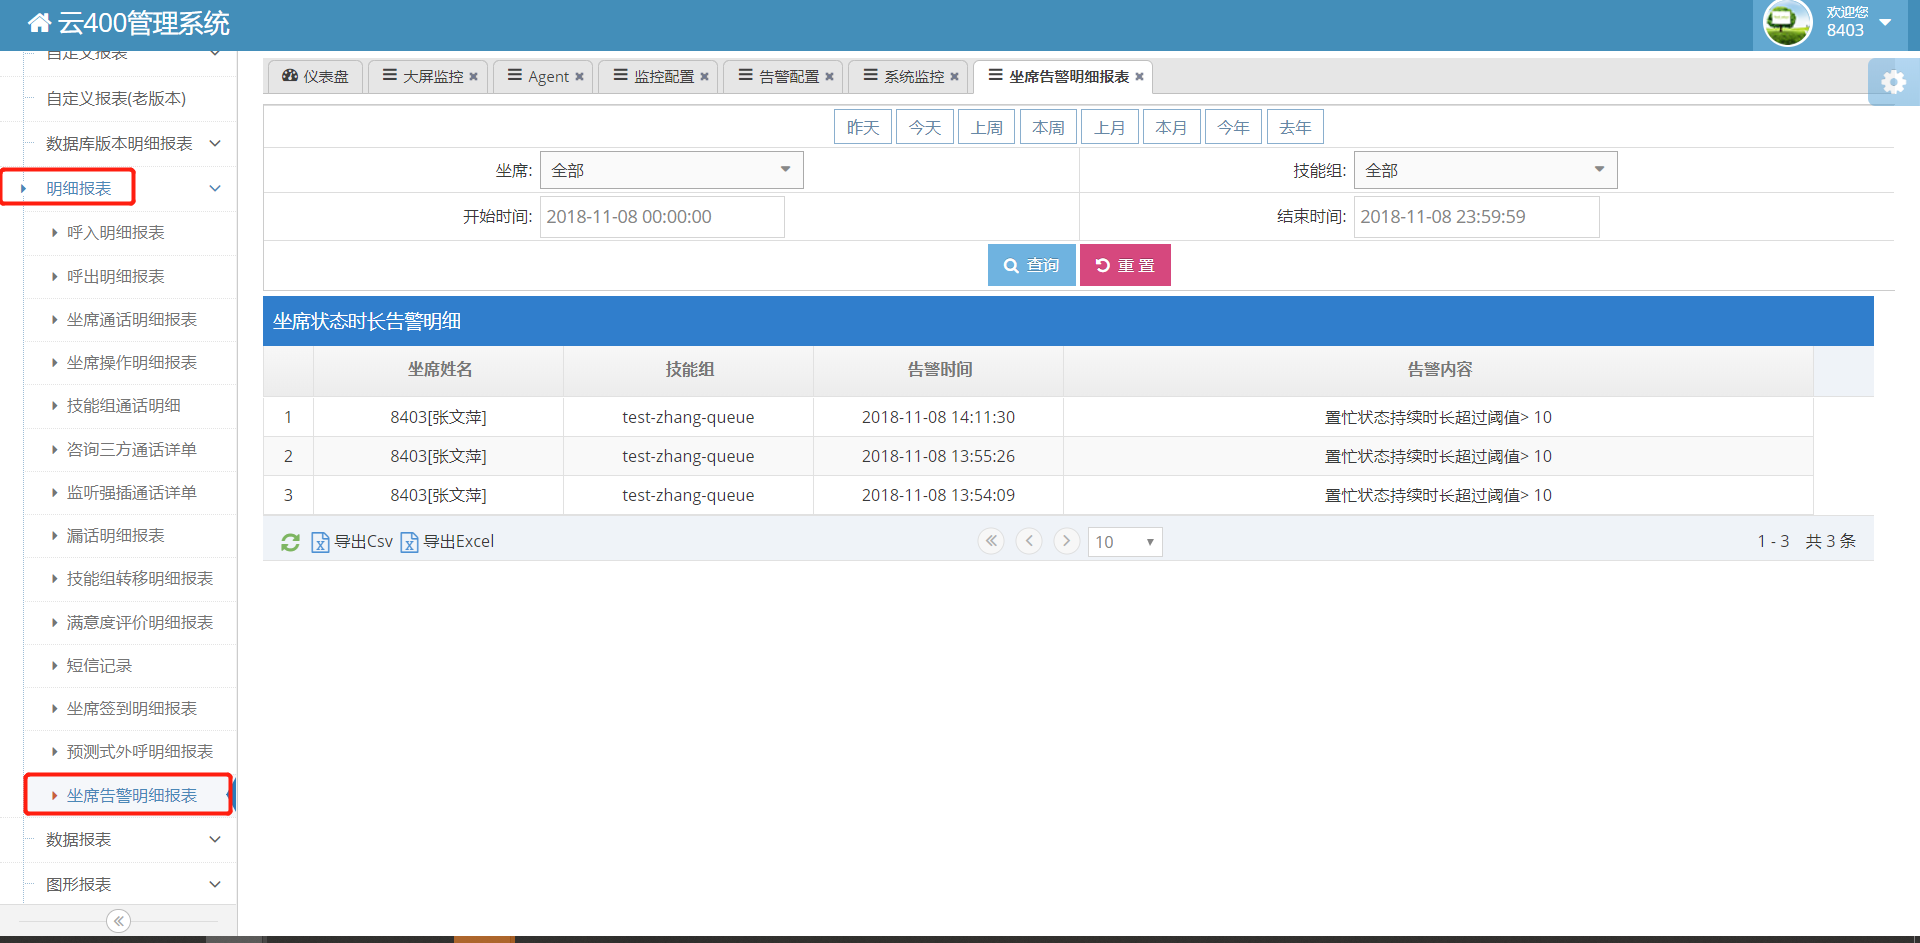This screenshot has width=1920, height=943.
Task: Click the user avatar image
Action: click(1788, 23)
